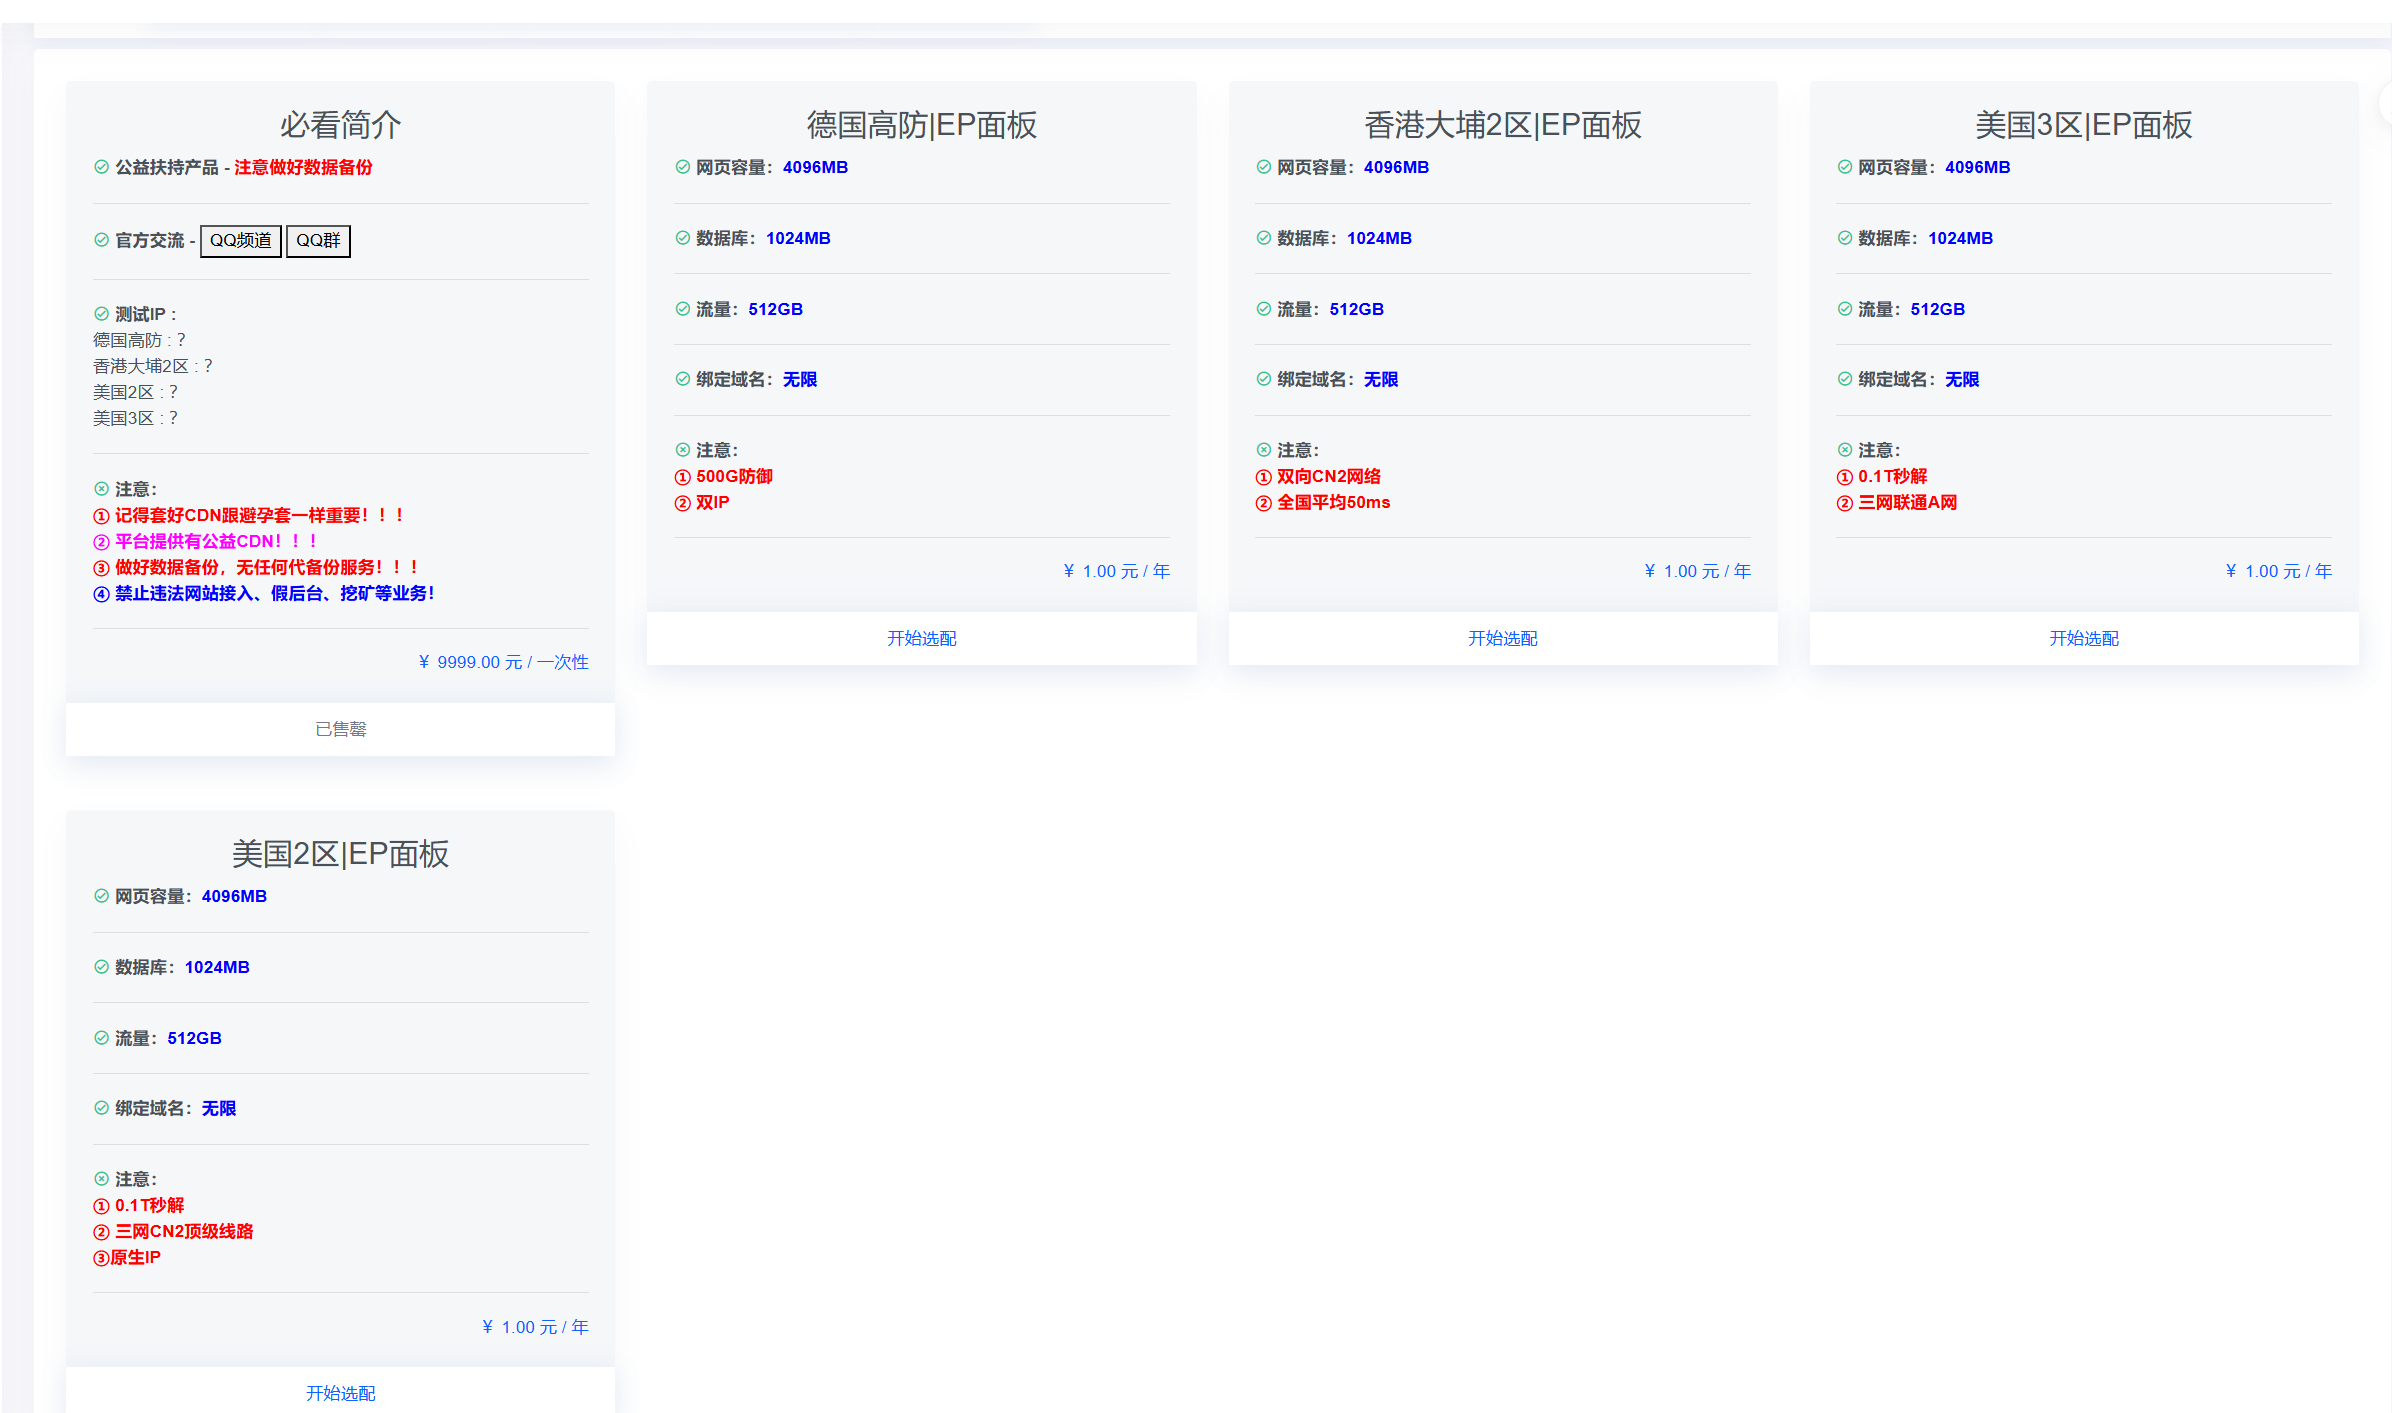Viewport: 2392px width, 1413px height.
Task: Click 开始选配 under 德国高防 EP面板
Action: (921, 638)
